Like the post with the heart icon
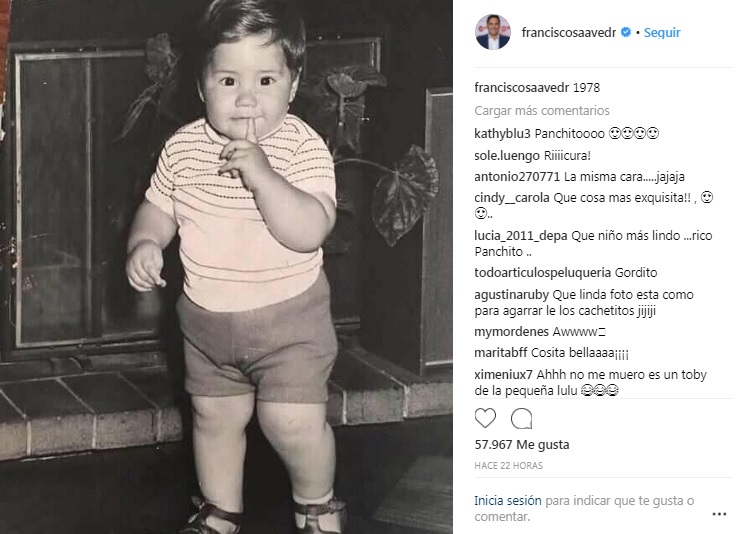Viewport: 737px width, 534px height. click(x=485, y=418)
